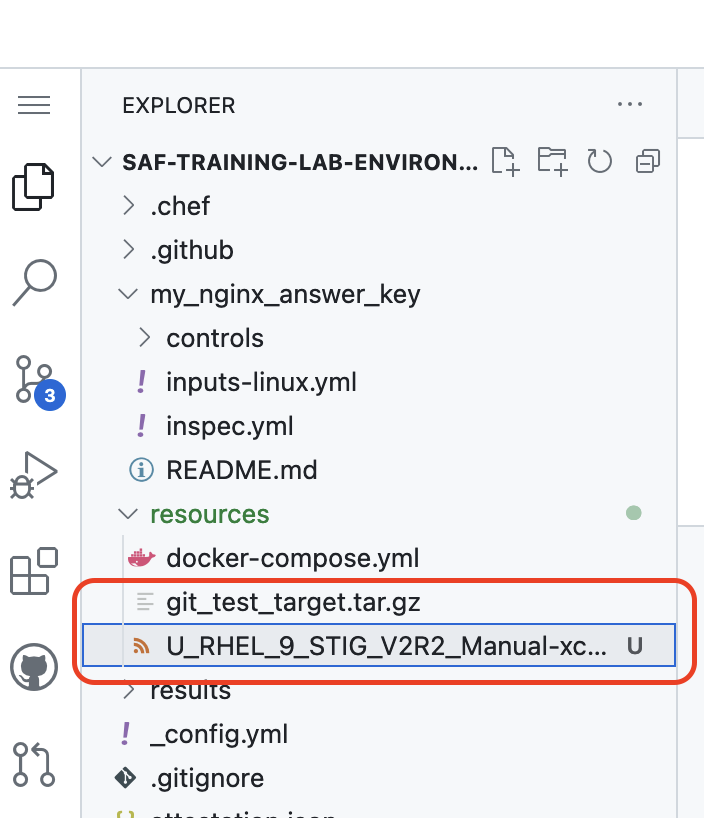Viewport: 704px width, 818px height.
Task: Collapse all folders in Explorer
Action: click(x=648, y=161)
